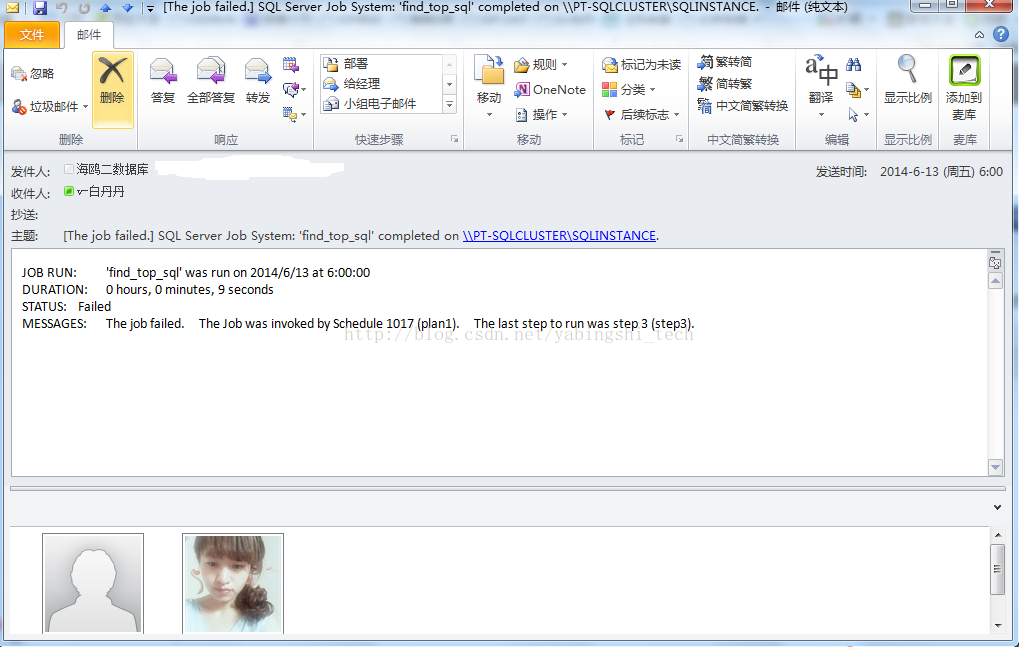Click the binoculars find icon
The height and width of the screenshot is (647, 1019).
(x=853, y=64)
